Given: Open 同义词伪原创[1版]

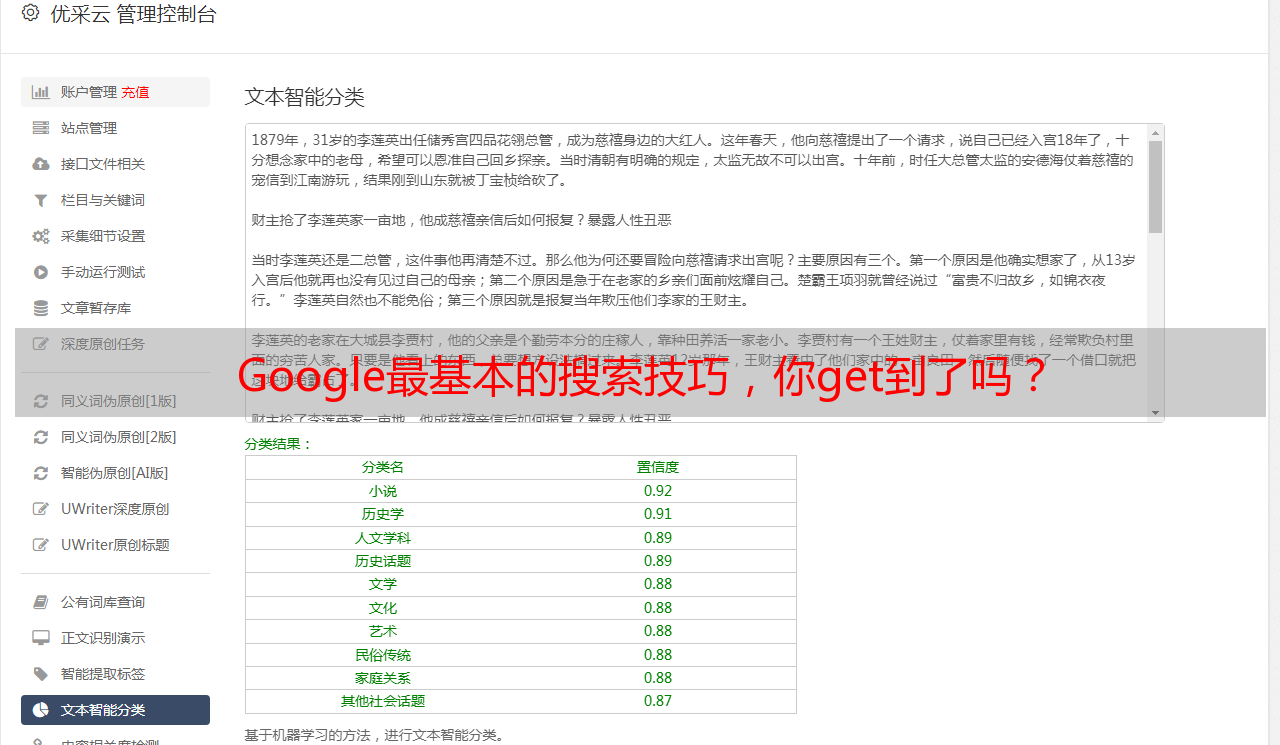Looking at the screenshot, I should pyautogui.click(x=115, y=401).
